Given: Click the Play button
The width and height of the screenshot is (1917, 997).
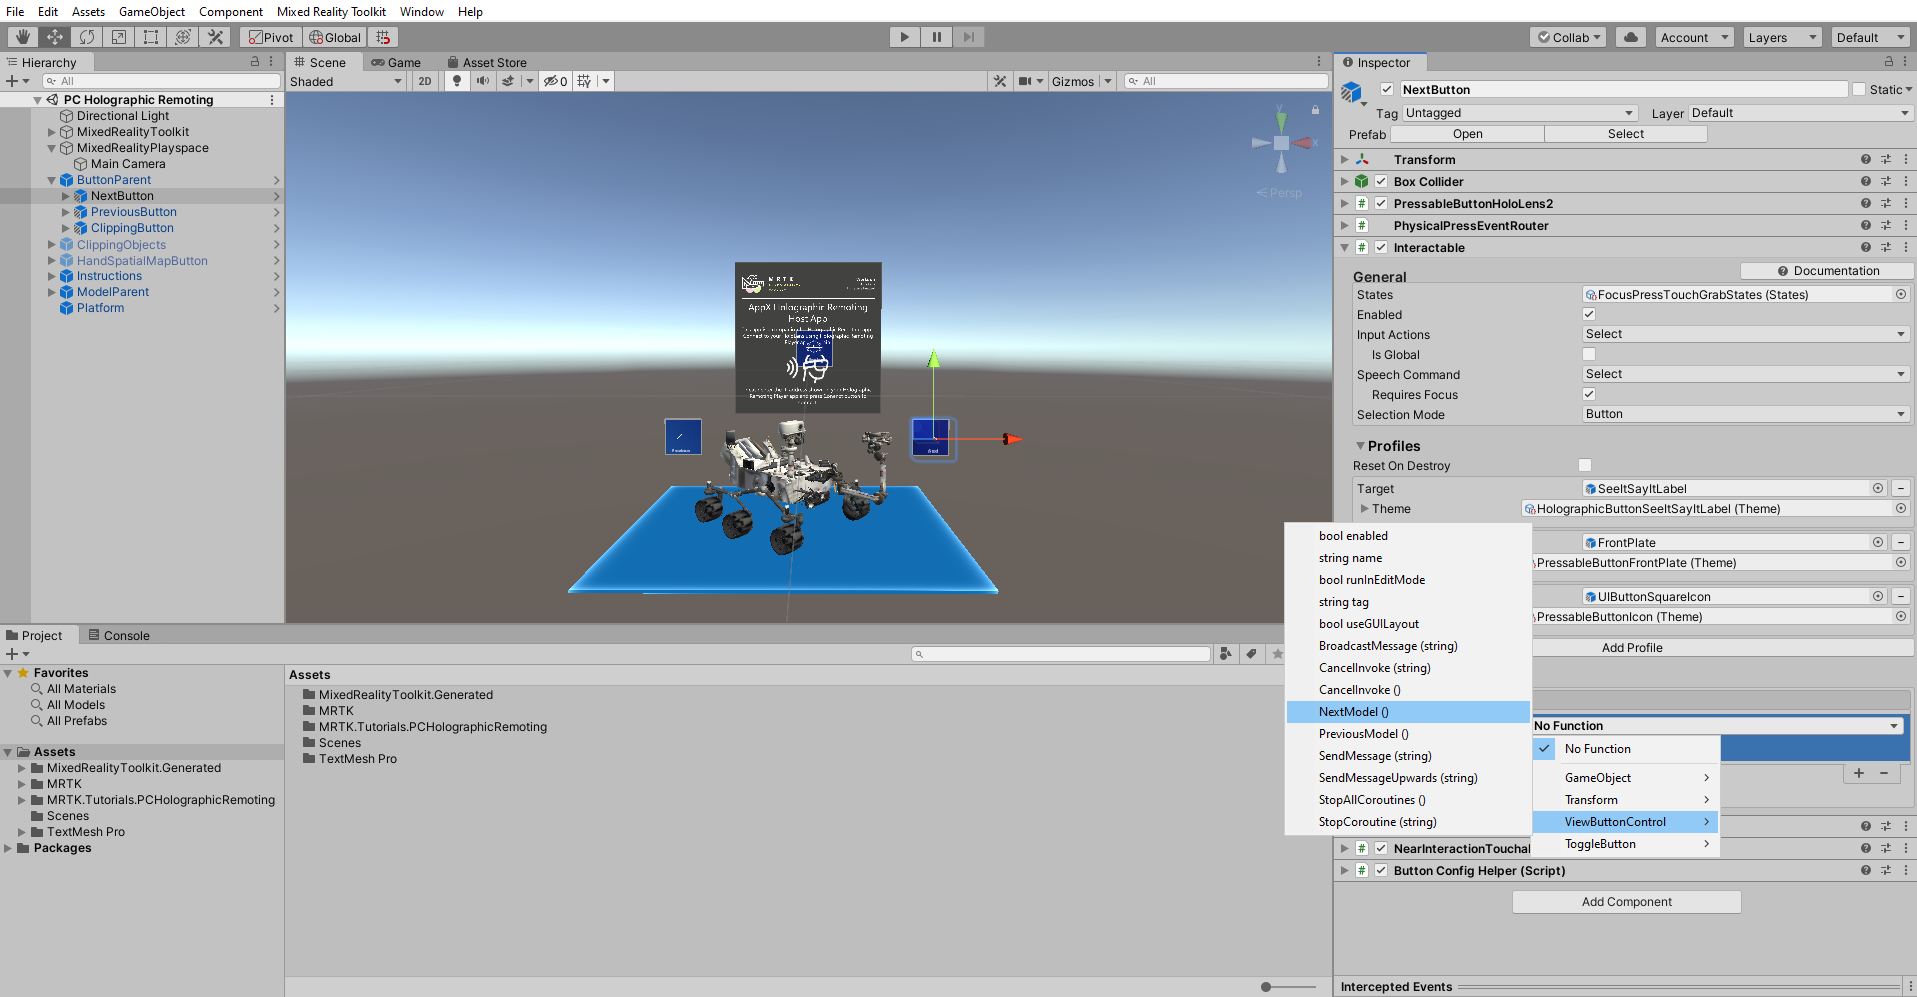Looking at the screenshot, I should tap(904, 37).
